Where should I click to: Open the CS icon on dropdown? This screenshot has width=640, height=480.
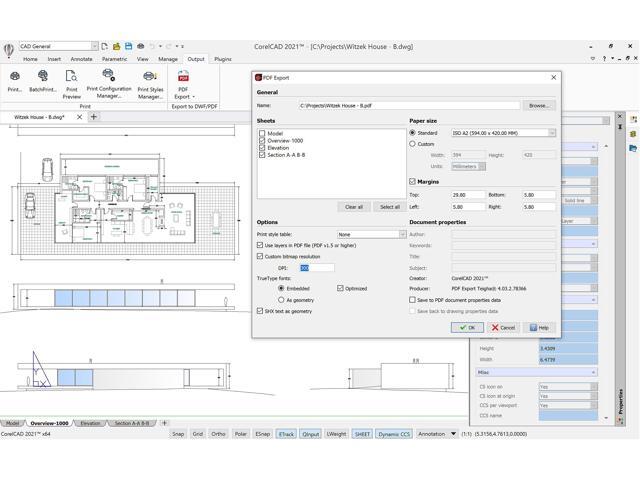pos(594,387)
